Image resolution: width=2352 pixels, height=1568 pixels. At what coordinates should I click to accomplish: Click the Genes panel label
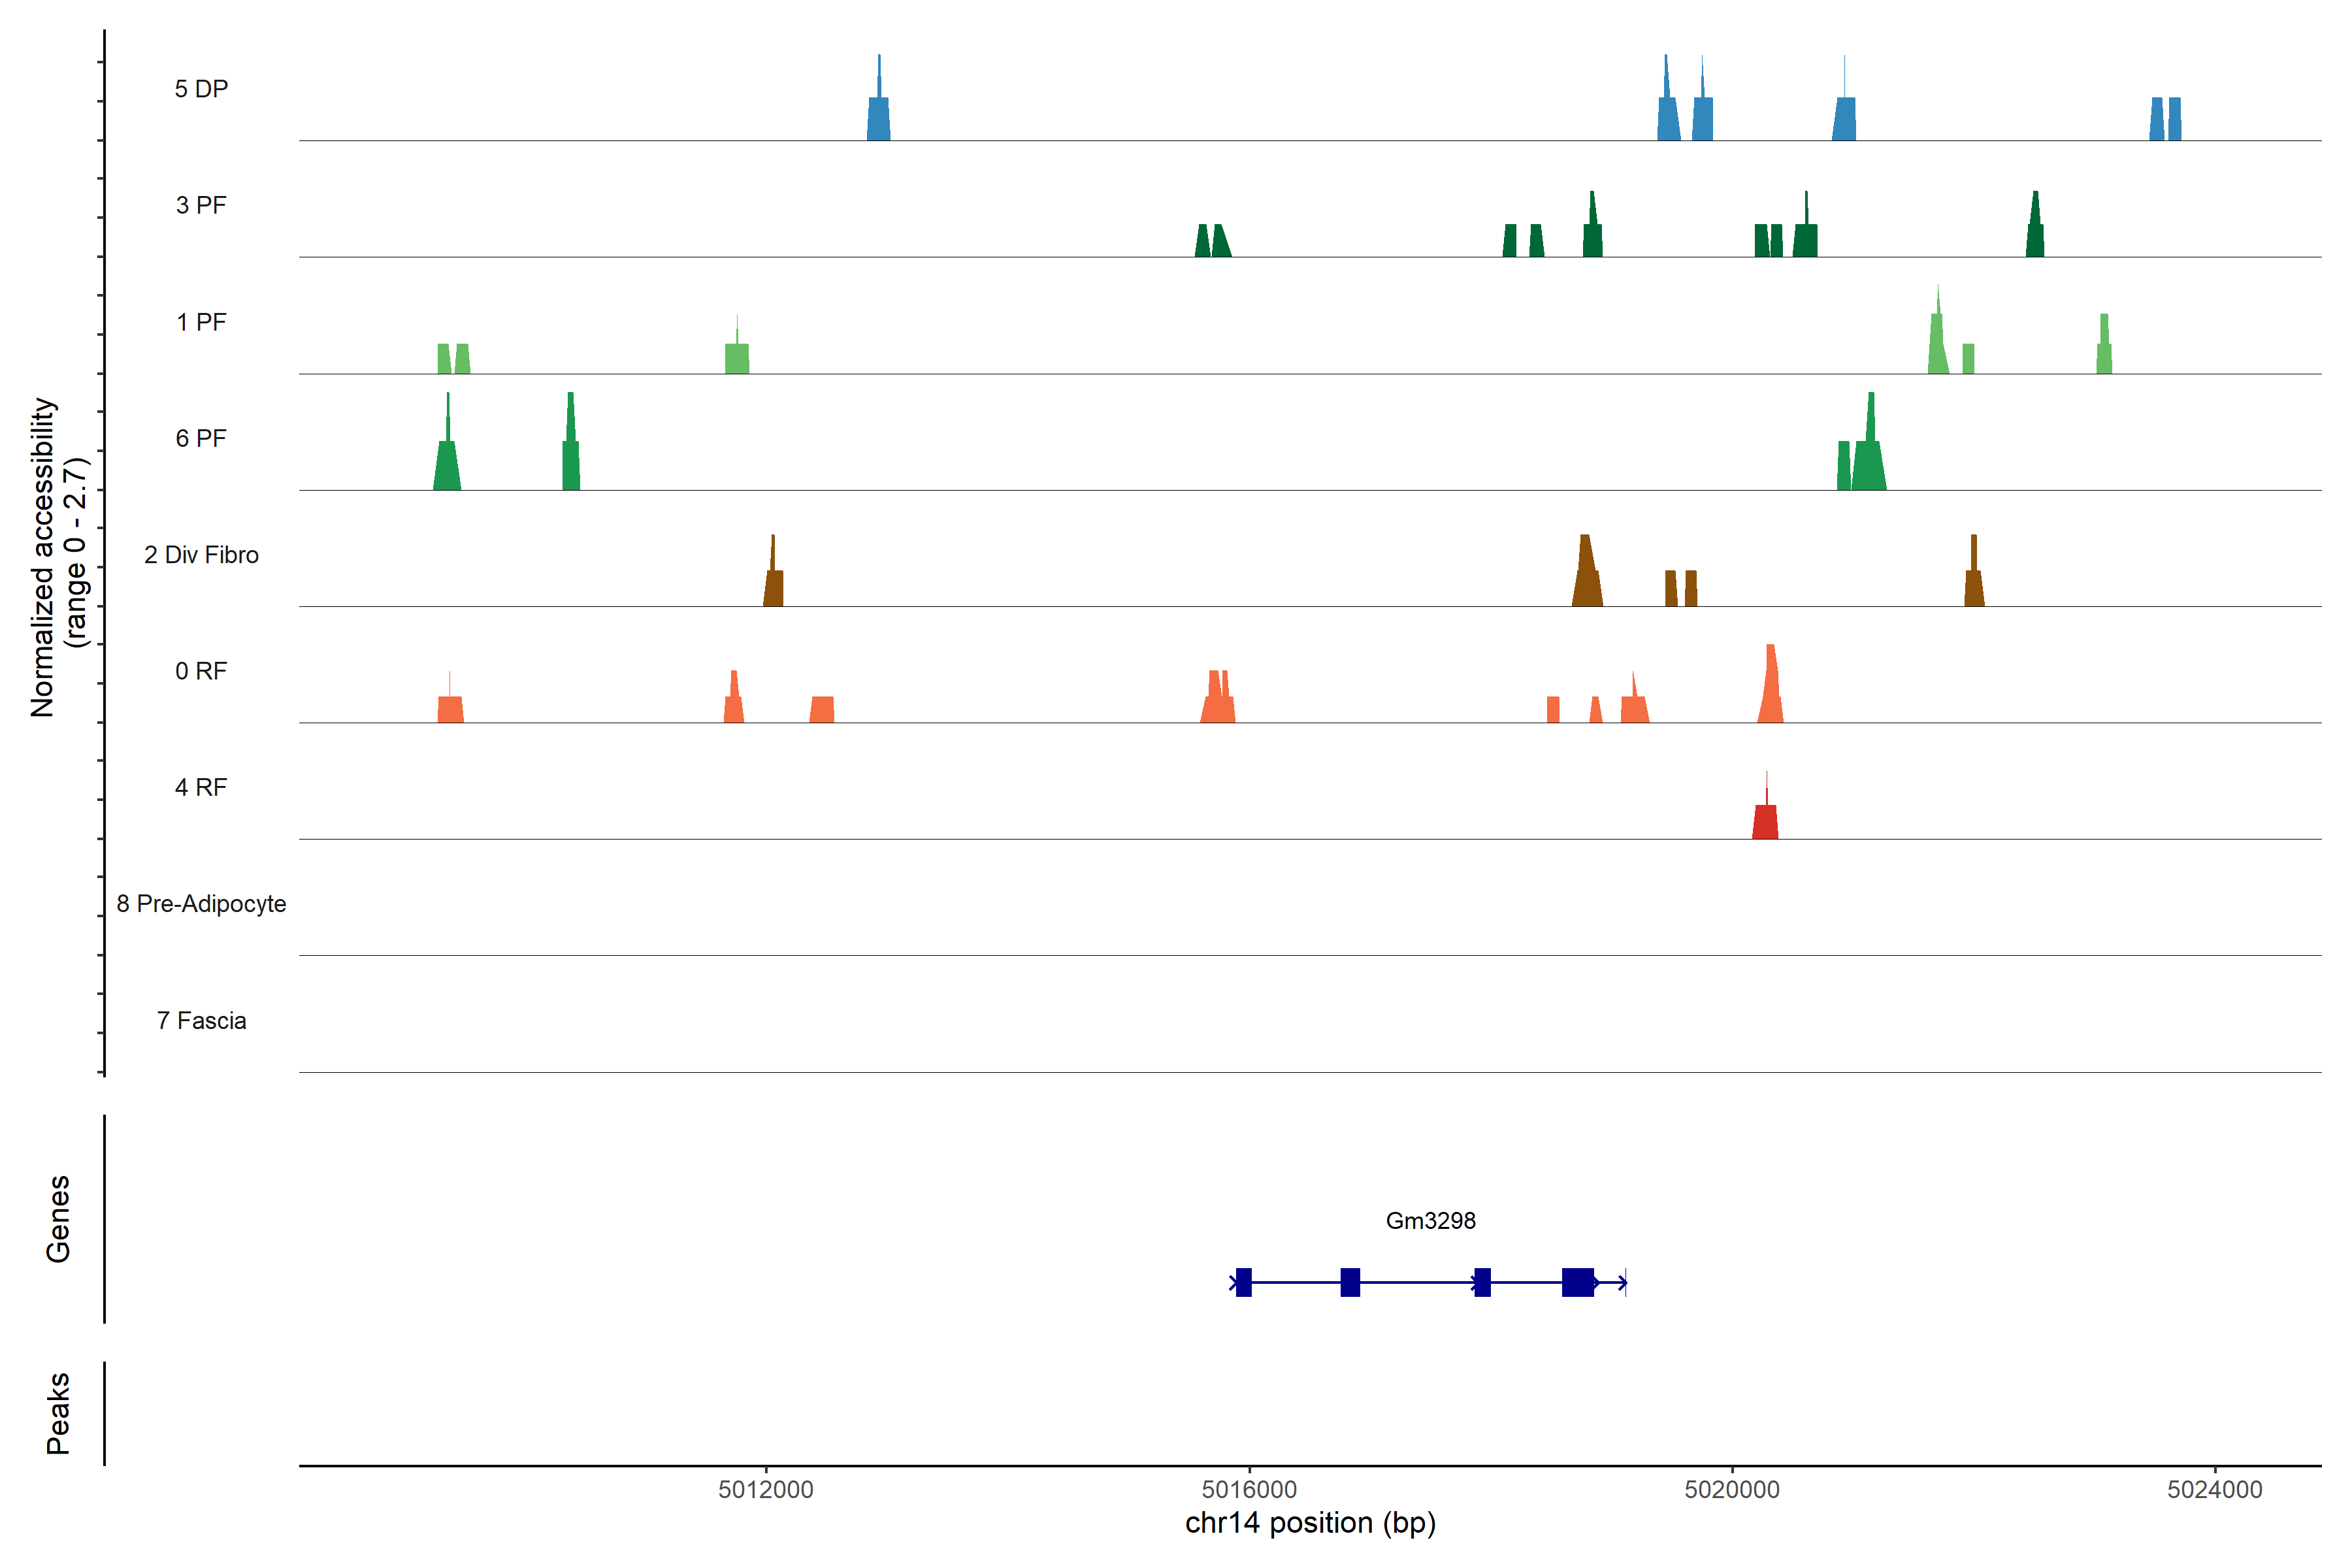point(58,1219)
